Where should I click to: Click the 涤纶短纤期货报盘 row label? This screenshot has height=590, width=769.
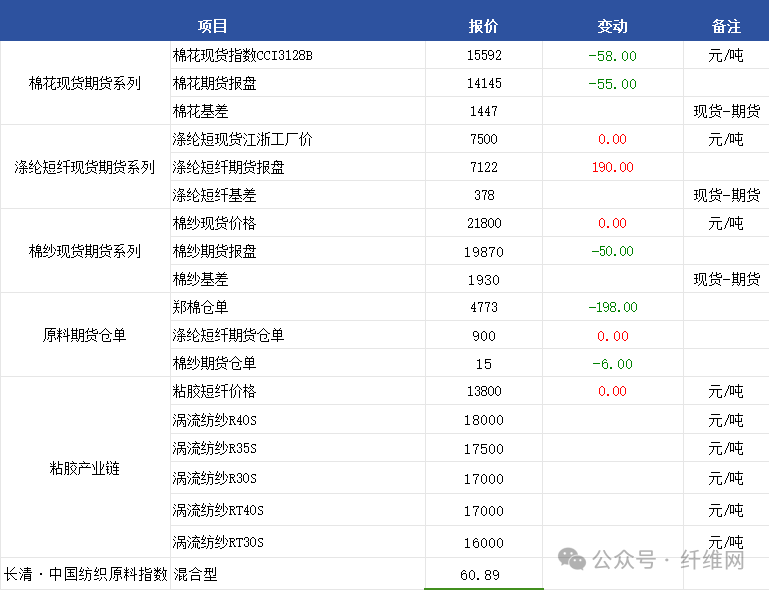[x=229, y=167]
